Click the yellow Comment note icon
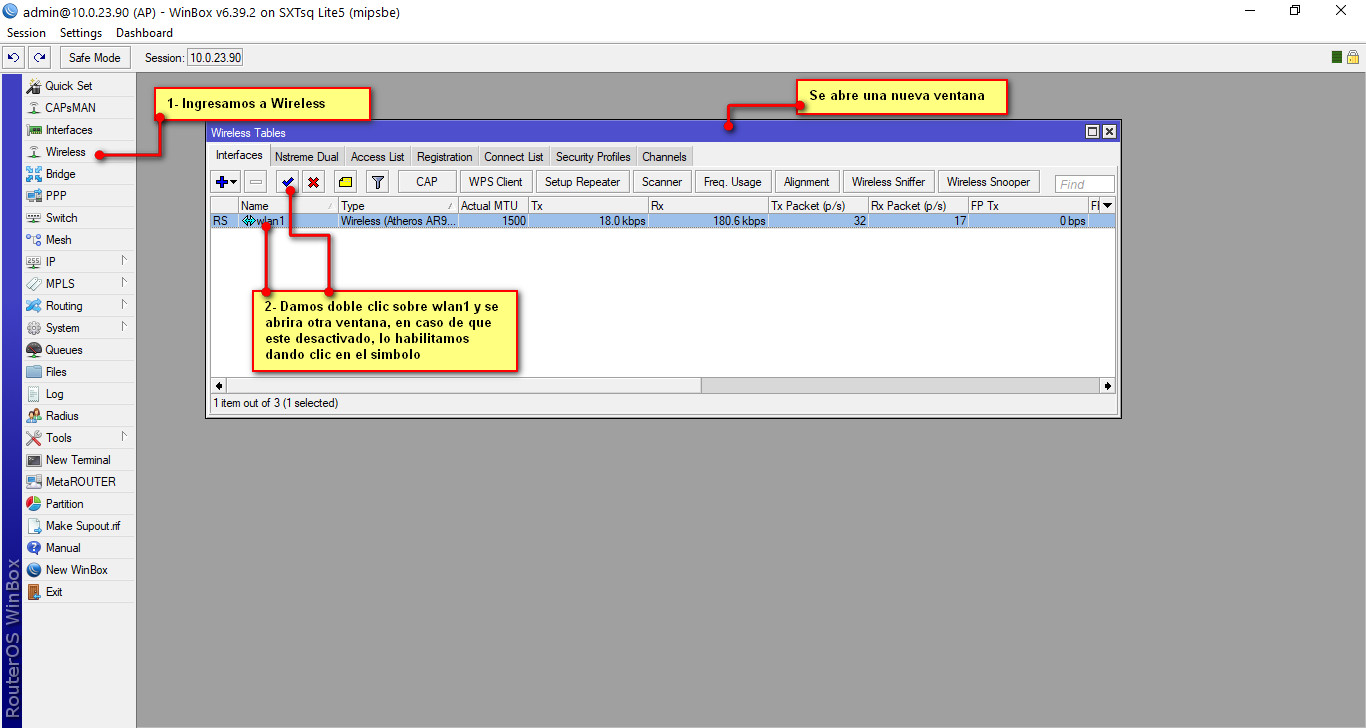1366x728 pixels. pos(345,182)
